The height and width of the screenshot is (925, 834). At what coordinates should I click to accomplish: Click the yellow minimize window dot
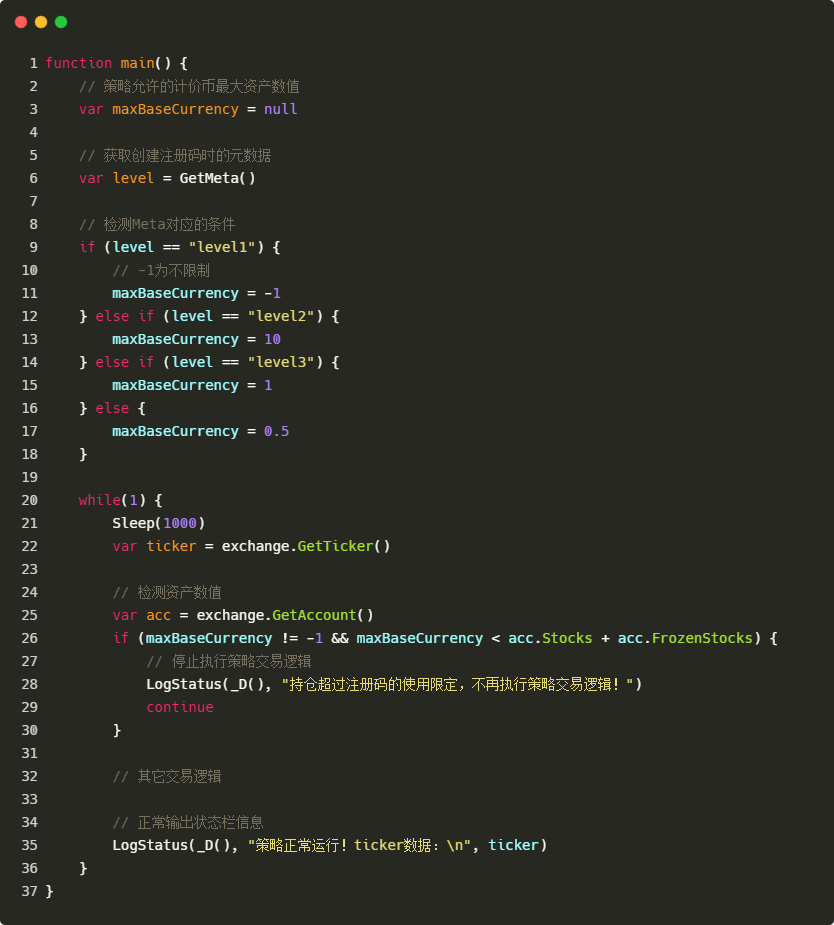click(41, 22)
